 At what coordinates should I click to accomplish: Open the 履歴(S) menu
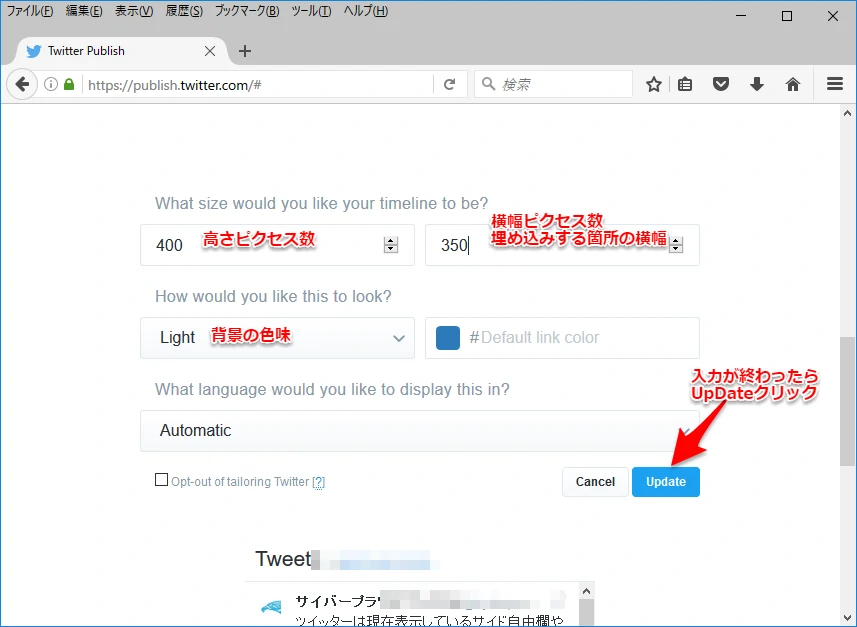(x=184, y=11)
